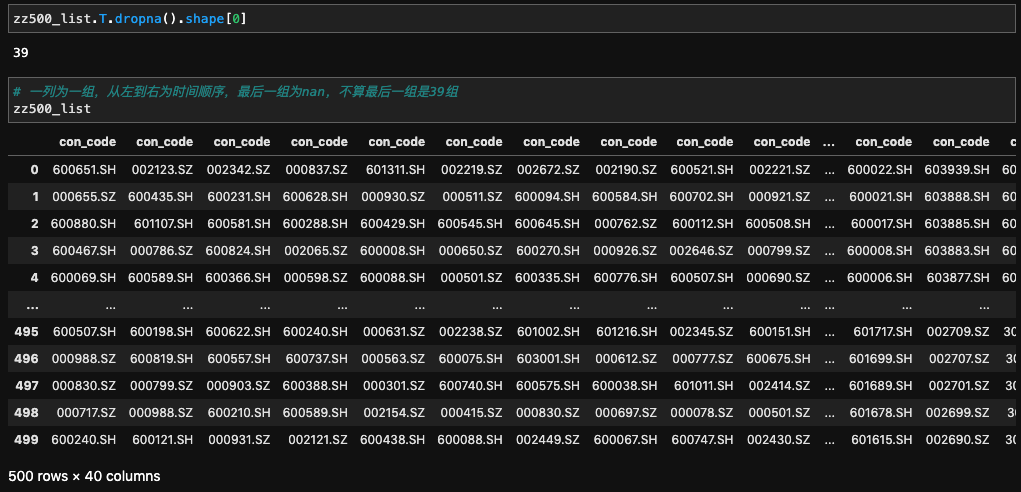Select cell 603001.SH in row 496
1021x492 pixels.
pos(548,359)
